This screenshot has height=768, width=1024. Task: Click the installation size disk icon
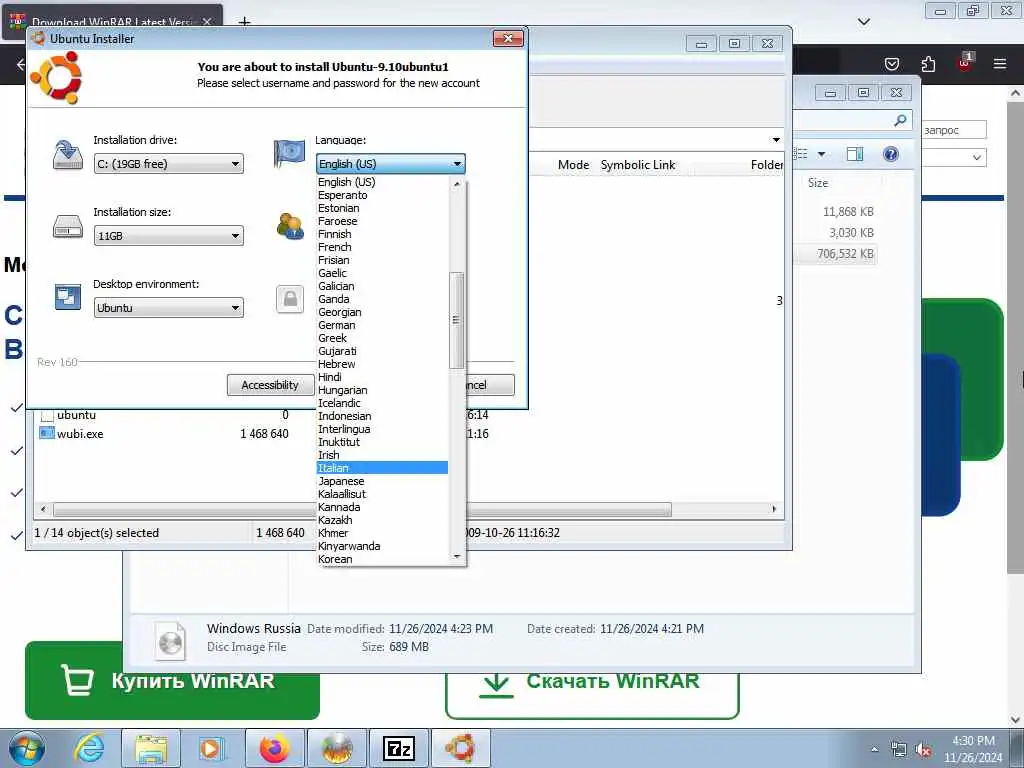click(x=68, y=227)
